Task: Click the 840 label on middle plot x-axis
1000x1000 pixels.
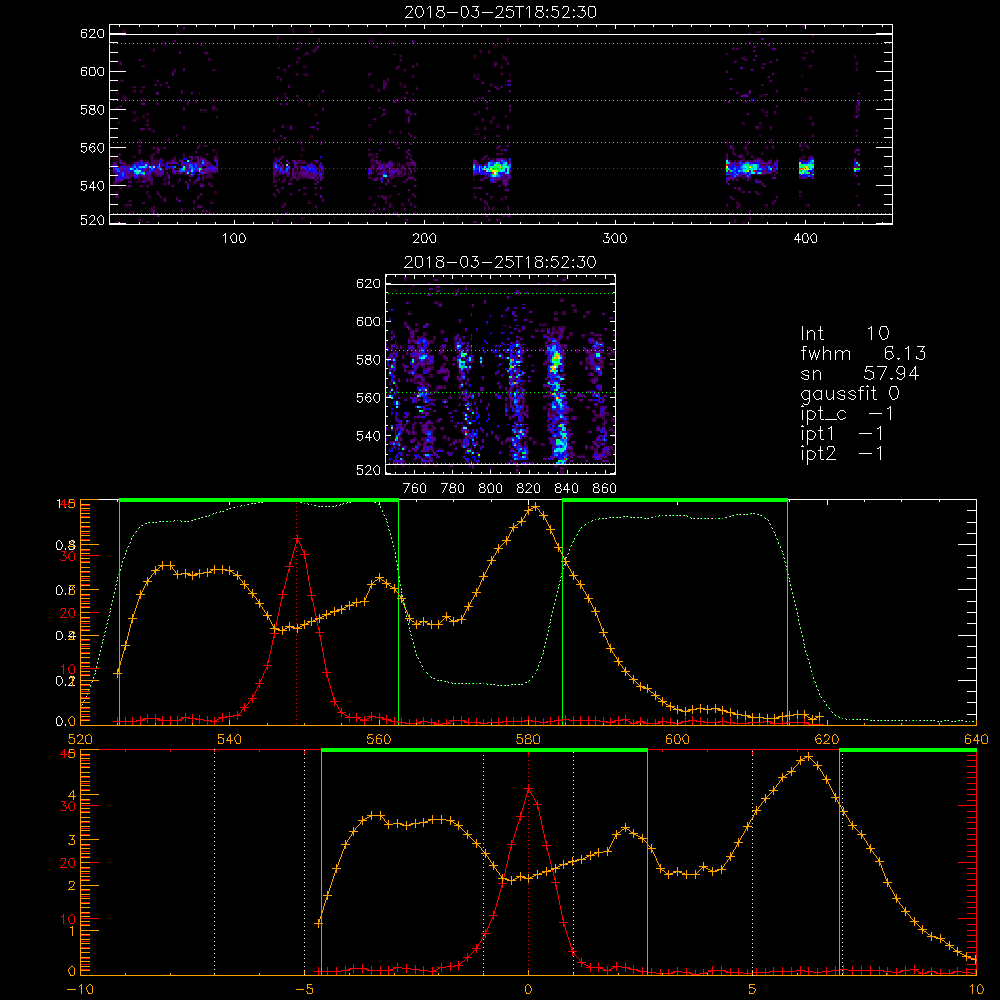Action: coord(566,489)
